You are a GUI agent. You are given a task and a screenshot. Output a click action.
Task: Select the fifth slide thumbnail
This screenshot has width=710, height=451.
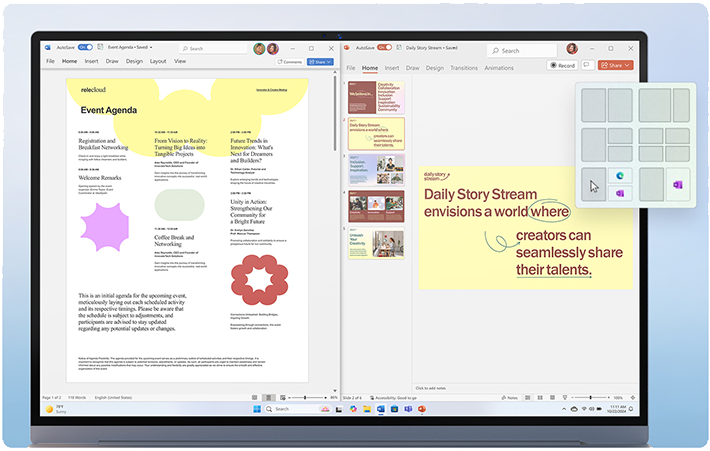click(x=376, y=243)
